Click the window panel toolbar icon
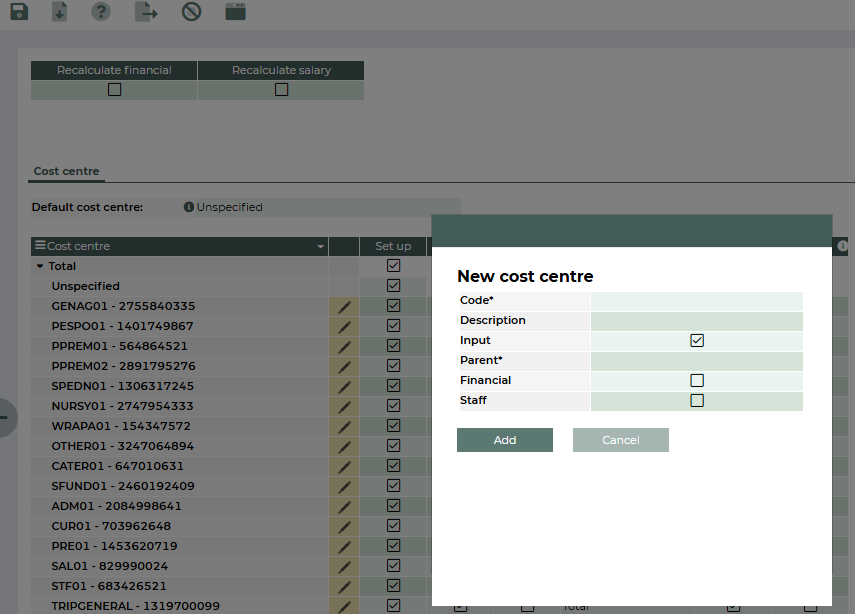 (x=235, y=12)
